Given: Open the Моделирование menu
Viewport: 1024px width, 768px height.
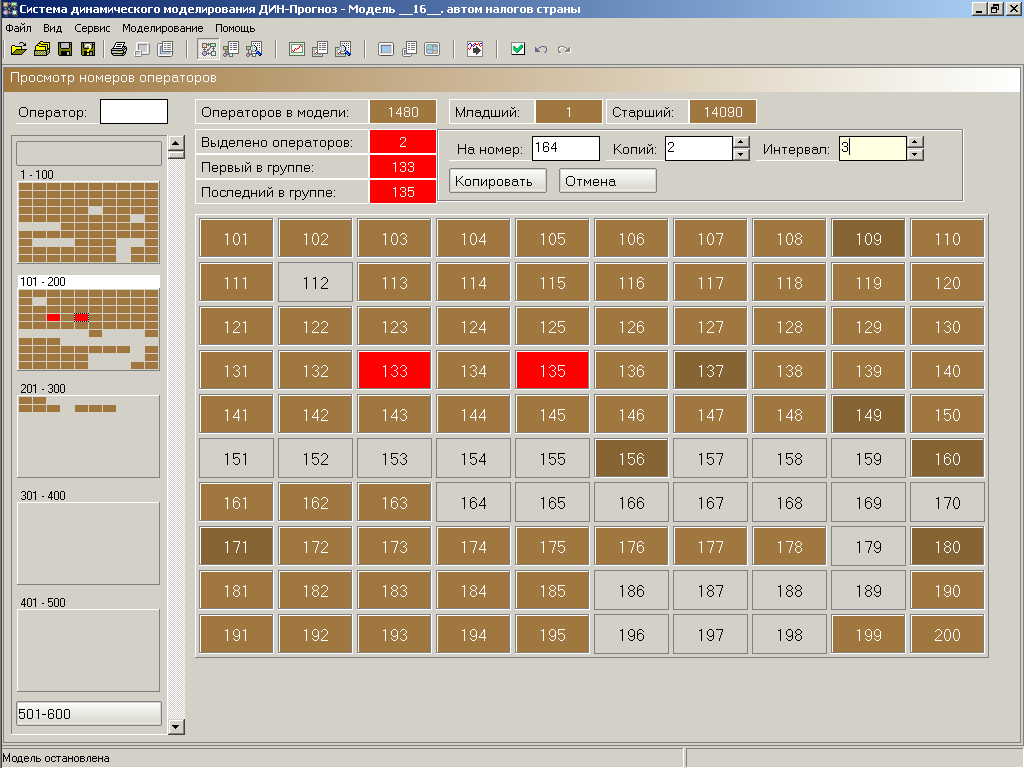Looking at the screenshot, I should tap(162, 28).
